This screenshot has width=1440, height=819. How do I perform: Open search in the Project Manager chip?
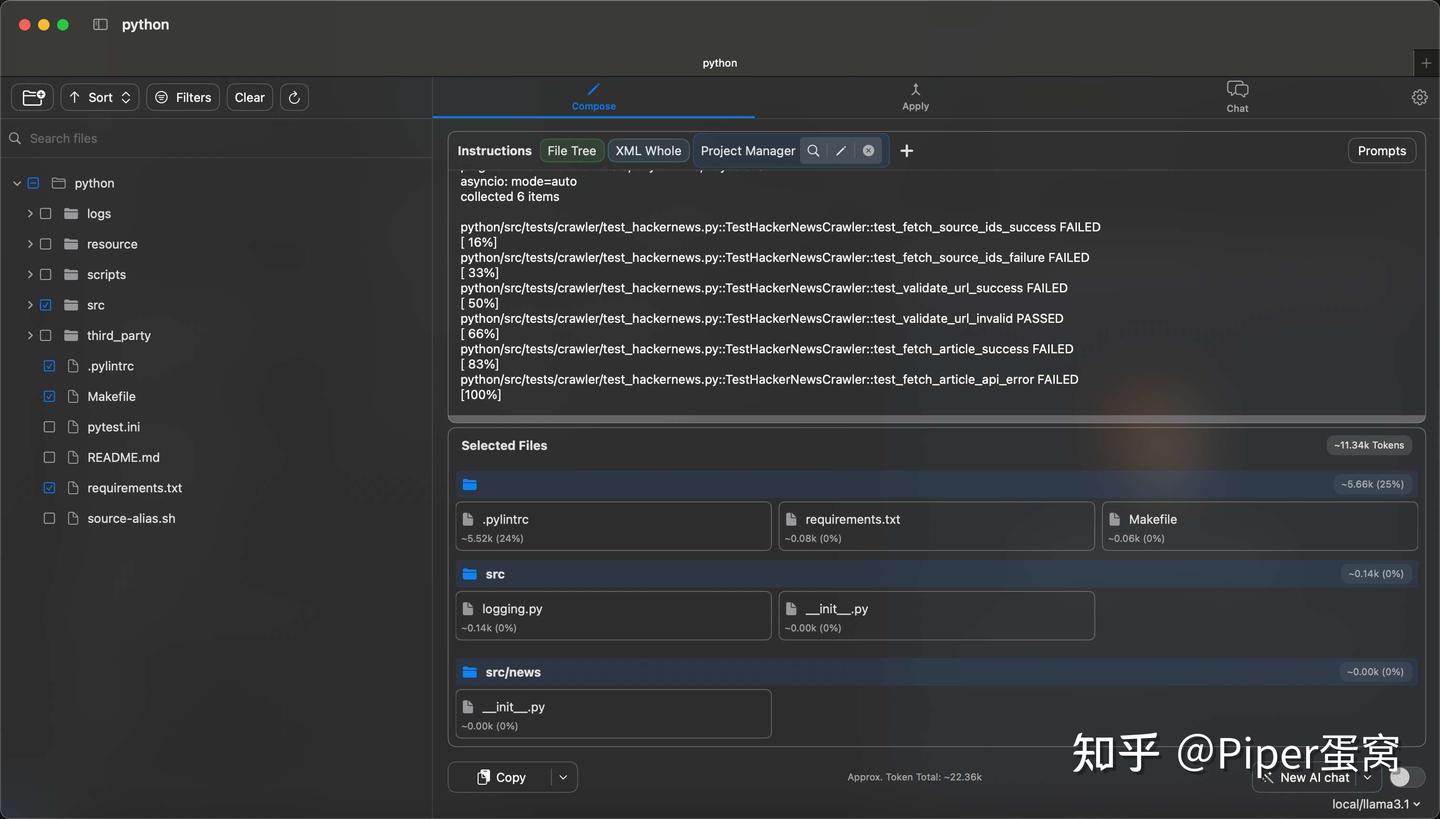[814, 150]
